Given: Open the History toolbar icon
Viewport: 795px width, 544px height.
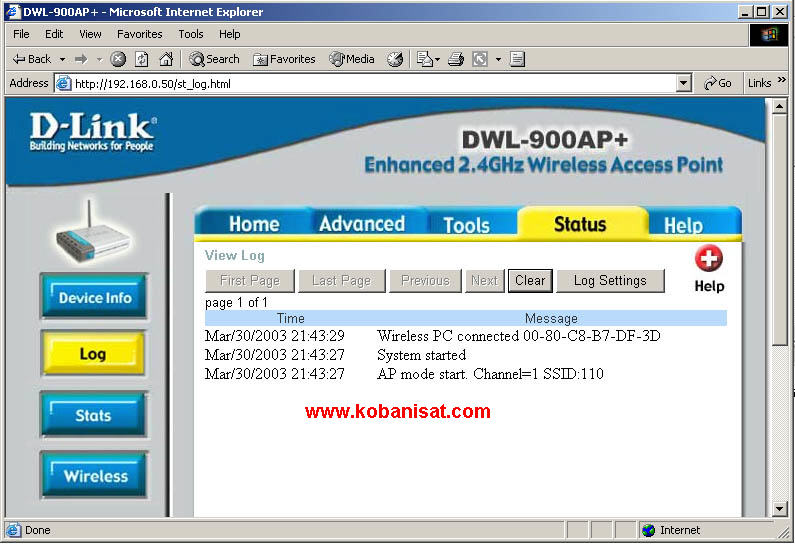Looking at the screenshot, I should 395,59.
